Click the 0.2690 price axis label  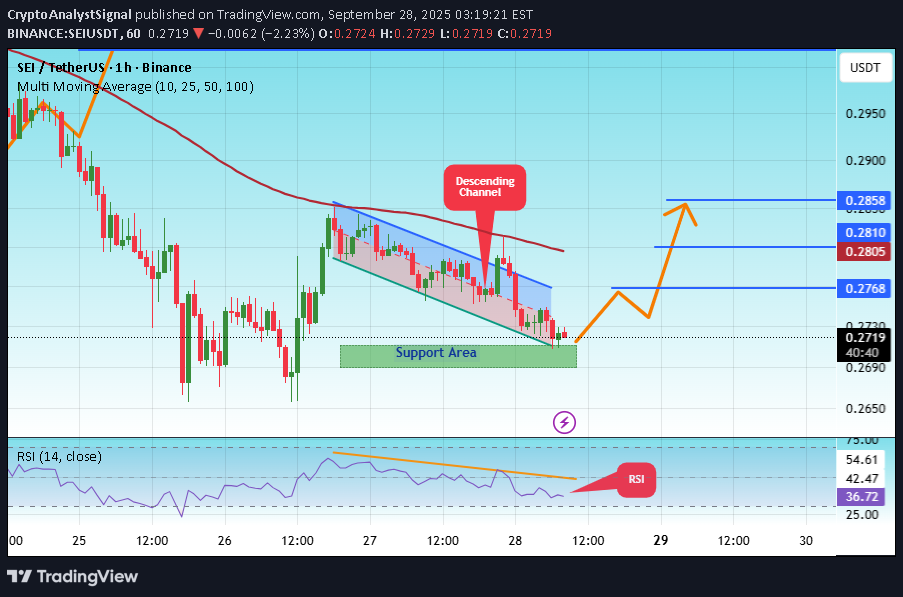pos(865,367)
